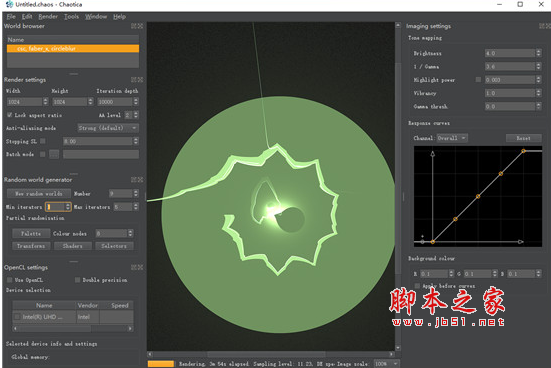Viewport: 551px width, 368px height.
Task: Open the Render menu
Action: click(x=48, y=17)
